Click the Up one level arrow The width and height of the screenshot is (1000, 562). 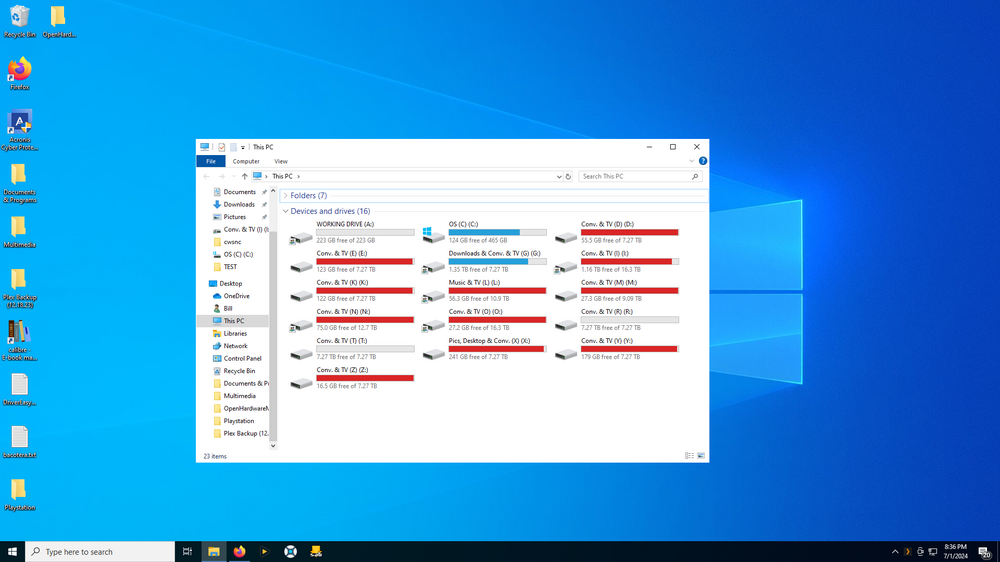(244, 177)
